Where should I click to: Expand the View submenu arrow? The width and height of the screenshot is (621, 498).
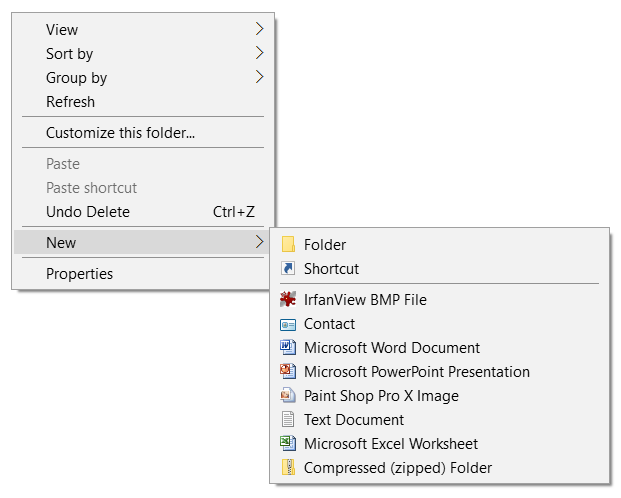coord(259,29)
